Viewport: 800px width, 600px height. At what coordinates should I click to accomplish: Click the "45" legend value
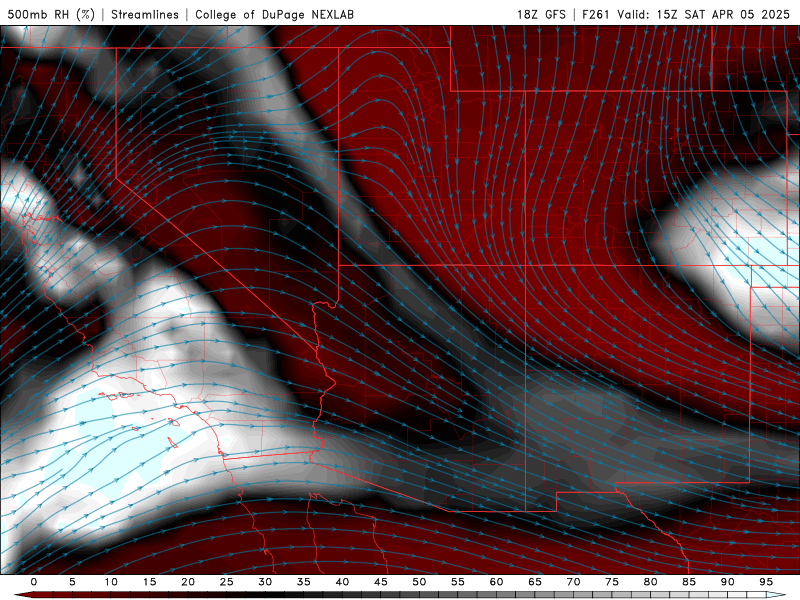[x=381, y=582]
